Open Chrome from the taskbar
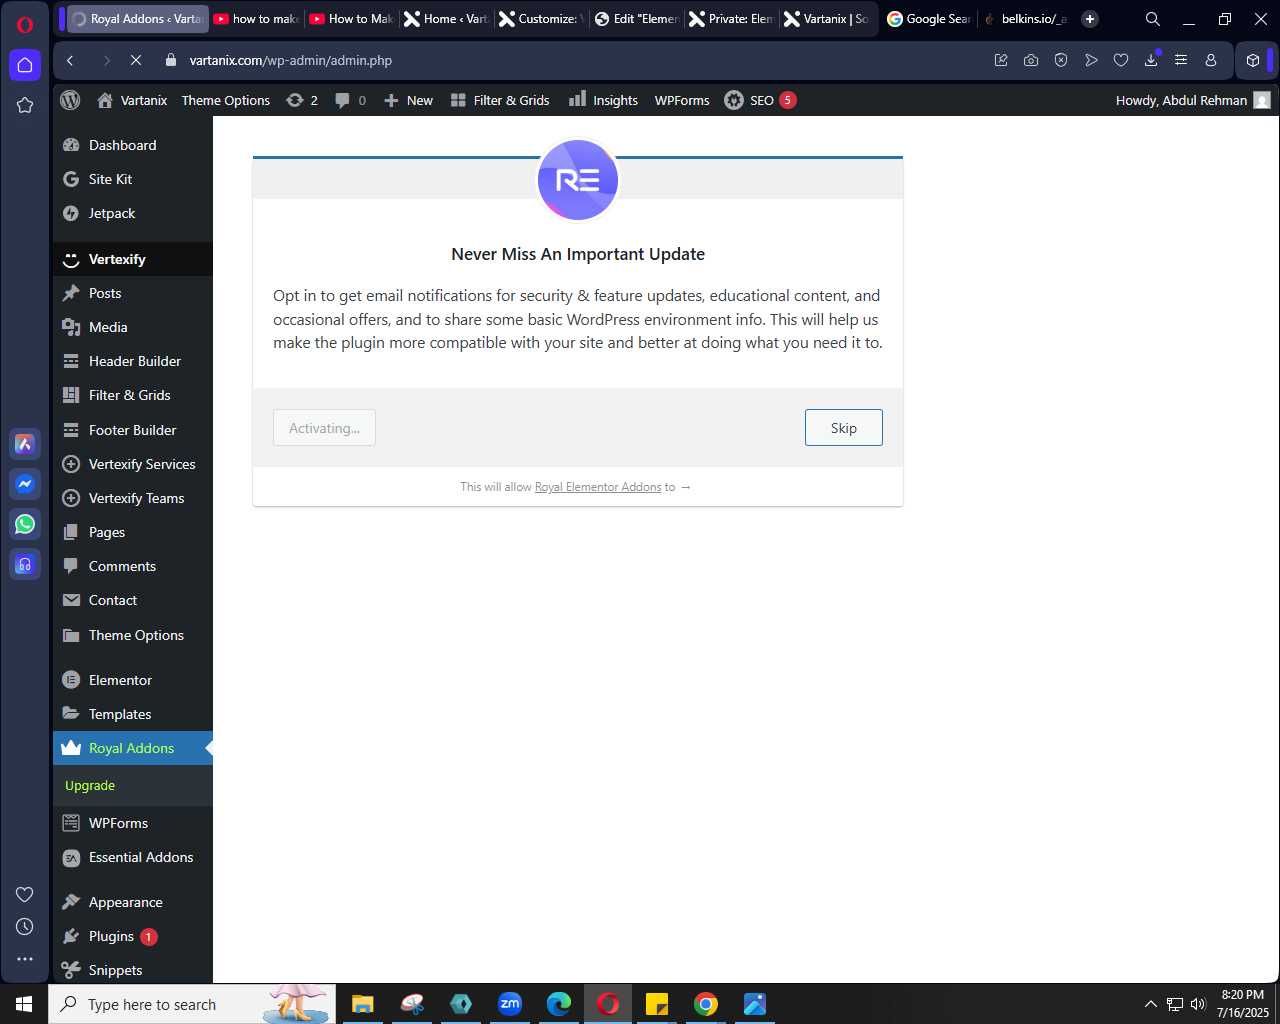Screen dimensions: 1280x1024 point(706,1004)
